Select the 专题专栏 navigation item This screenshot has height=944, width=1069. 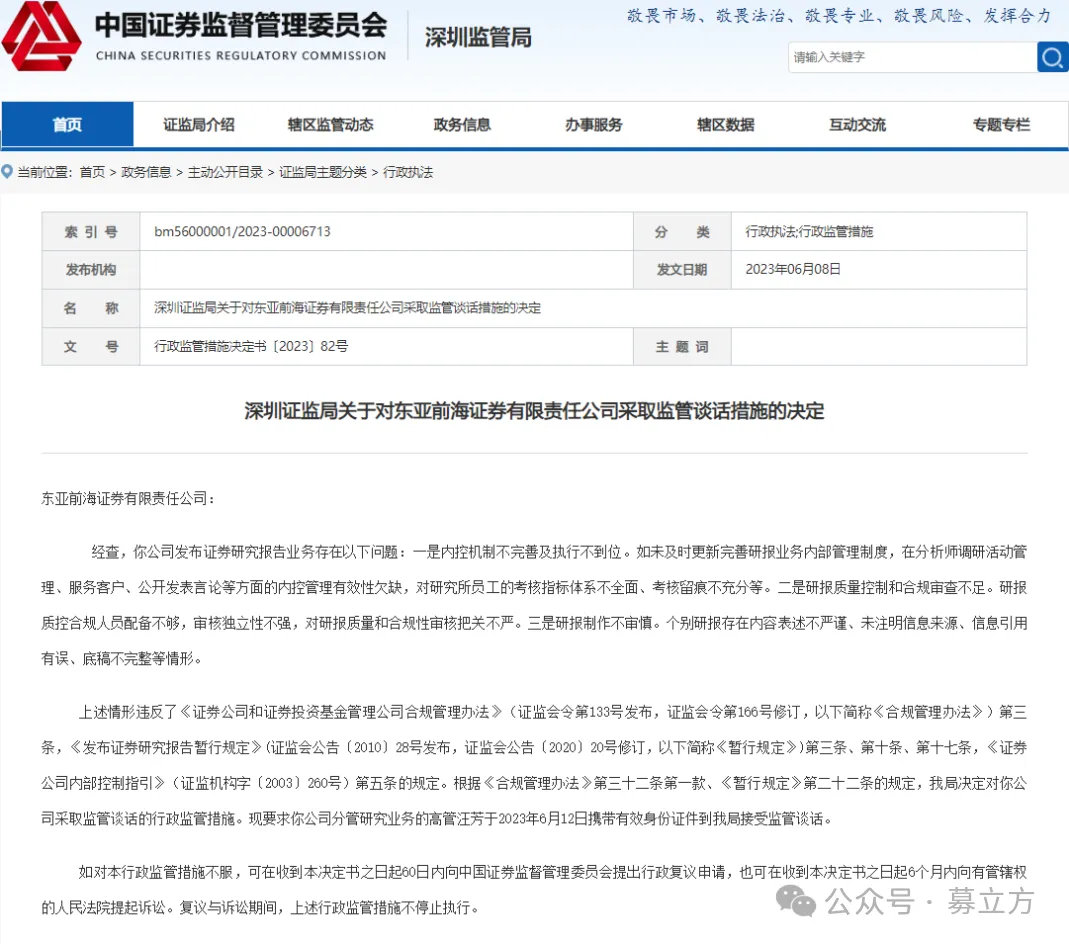coord(1001,125)
